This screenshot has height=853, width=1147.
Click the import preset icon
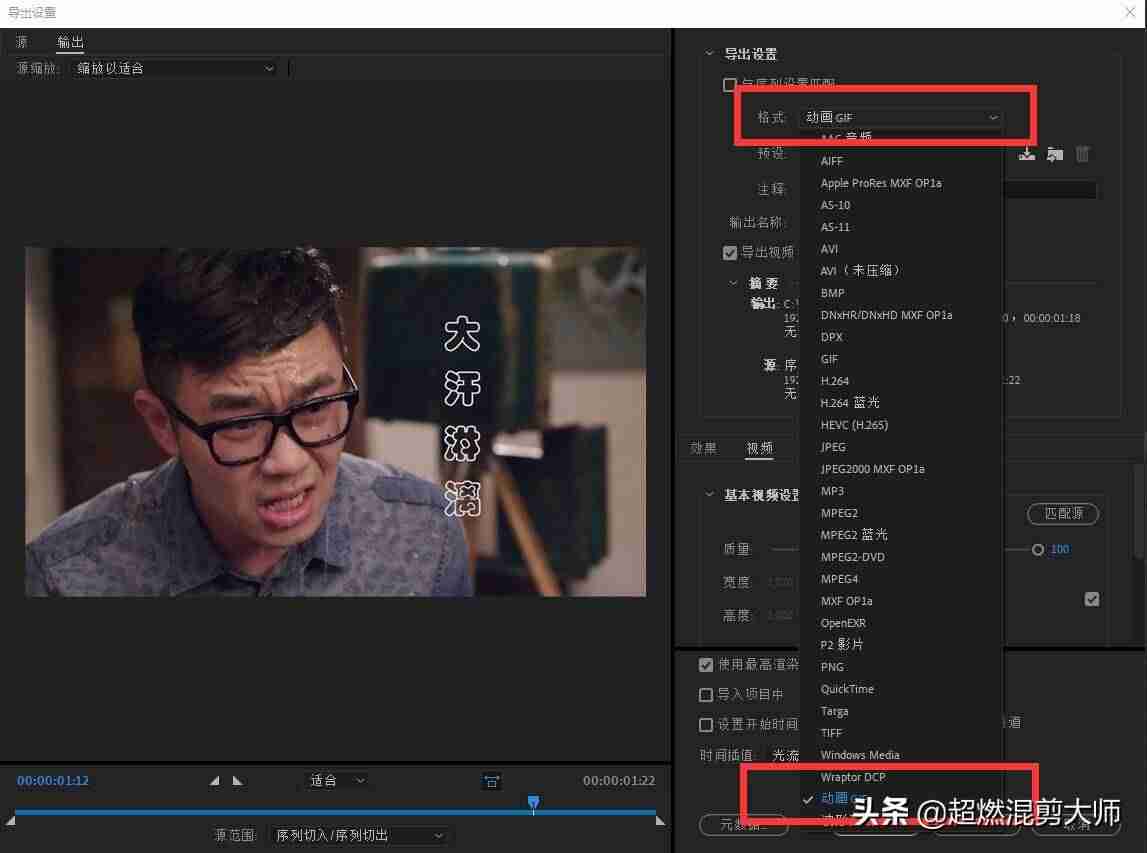1055,154
